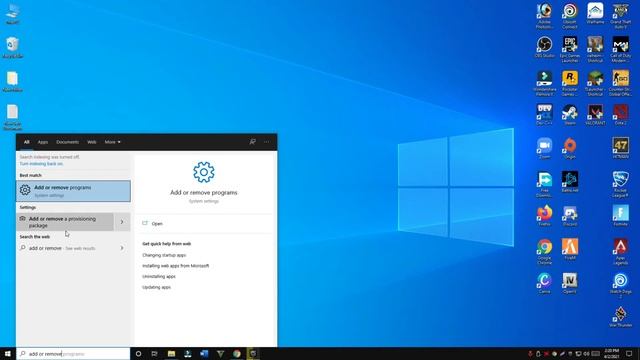Select the Grand Theft Auto V icon

pos(620,16)
